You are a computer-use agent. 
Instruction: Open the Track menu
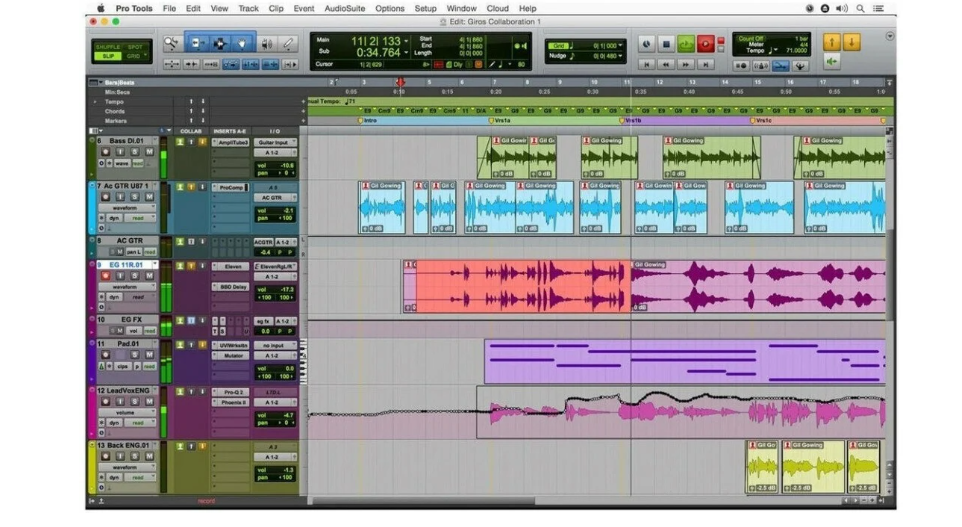(x=248, y=8)
